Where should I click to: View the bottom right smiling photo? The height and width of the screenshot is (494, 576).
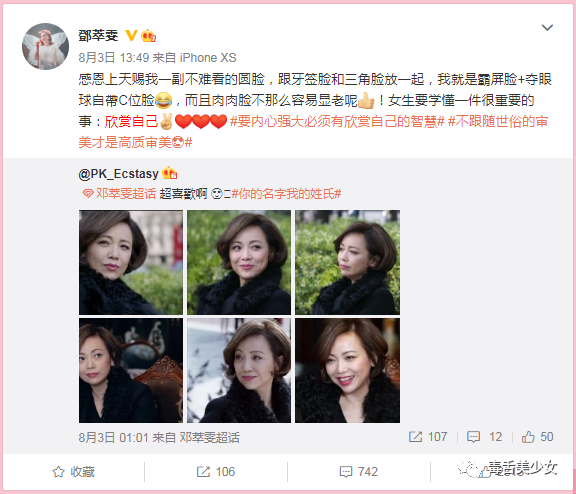click(x=347, y=370)
